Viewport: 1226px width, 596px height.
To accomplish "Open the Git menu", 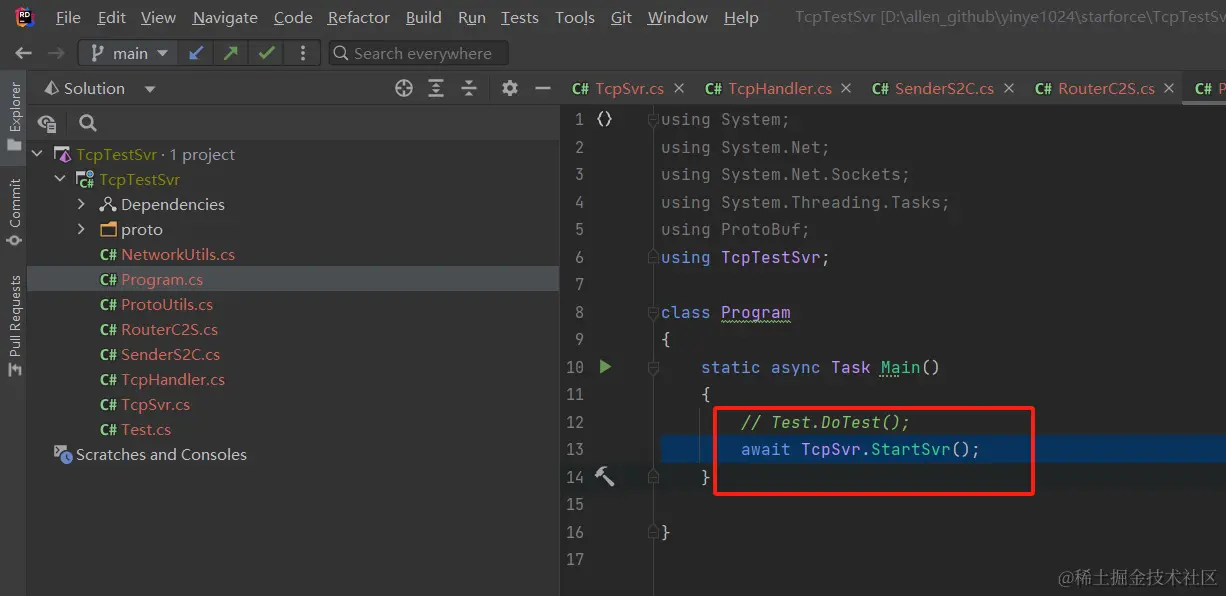I will 621,17.
